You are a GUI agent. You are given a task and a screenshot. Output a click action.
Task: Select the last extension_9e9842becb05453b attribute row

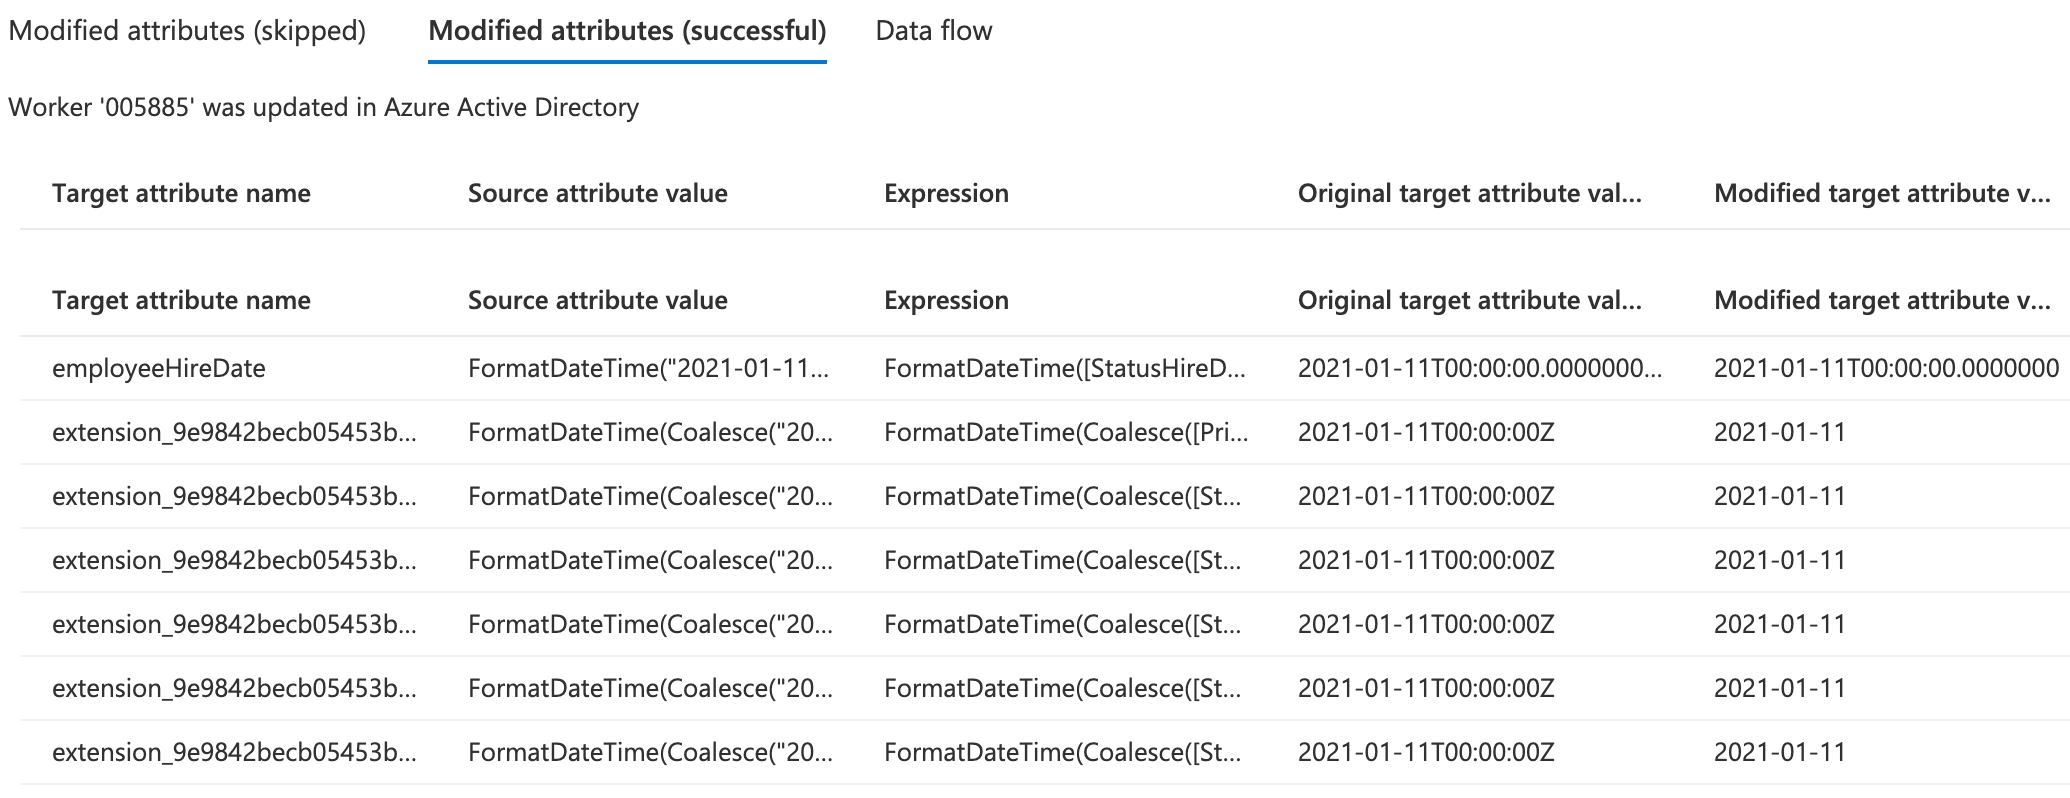[x=234, y=752]
